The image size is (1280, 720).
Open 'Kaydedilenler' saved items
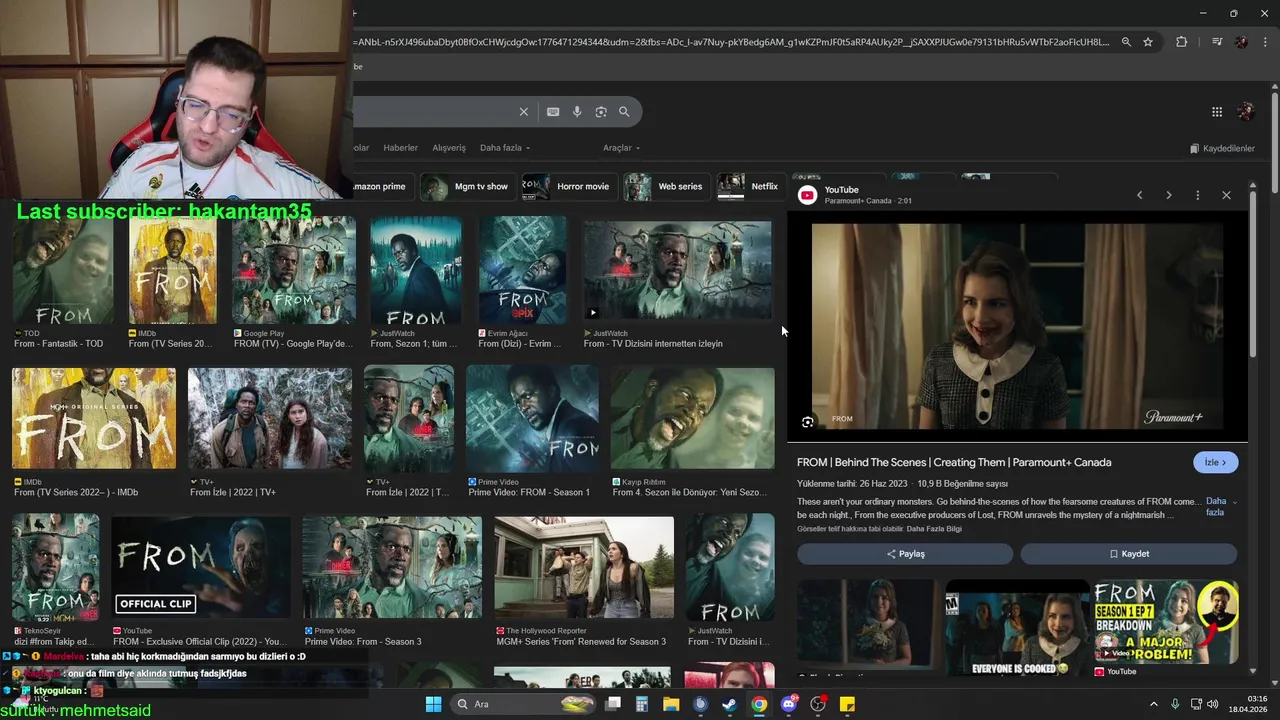tap(1222, 148)
